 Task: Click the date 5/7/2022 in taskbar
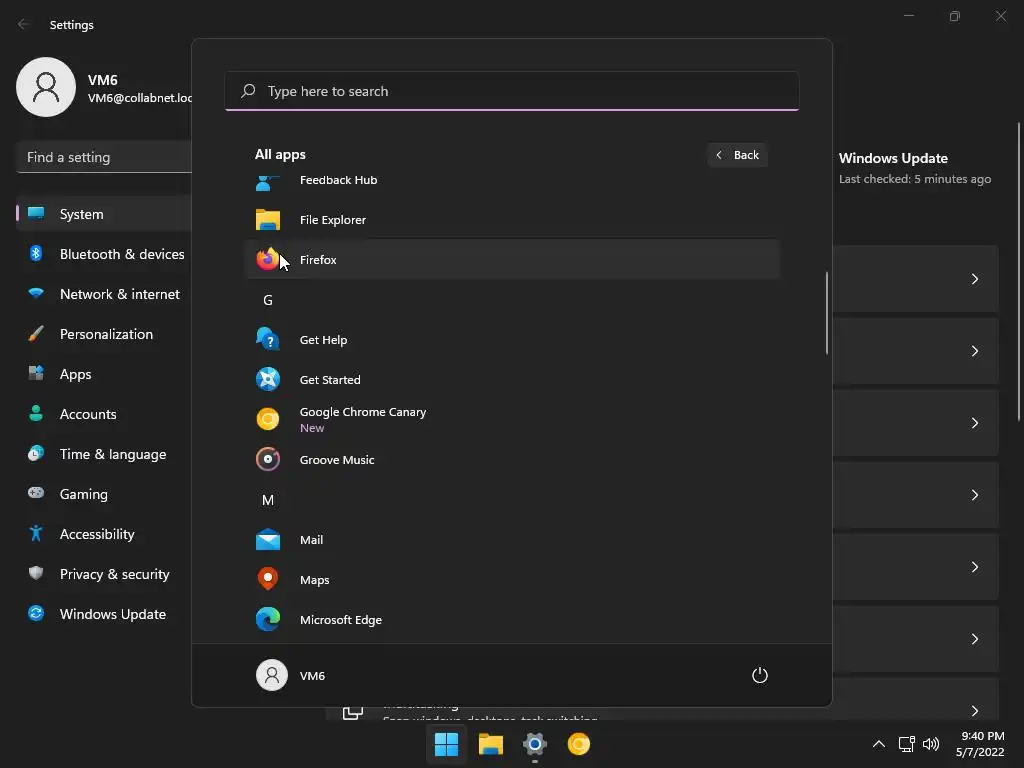pyautogui.click(x=980, y=752)
